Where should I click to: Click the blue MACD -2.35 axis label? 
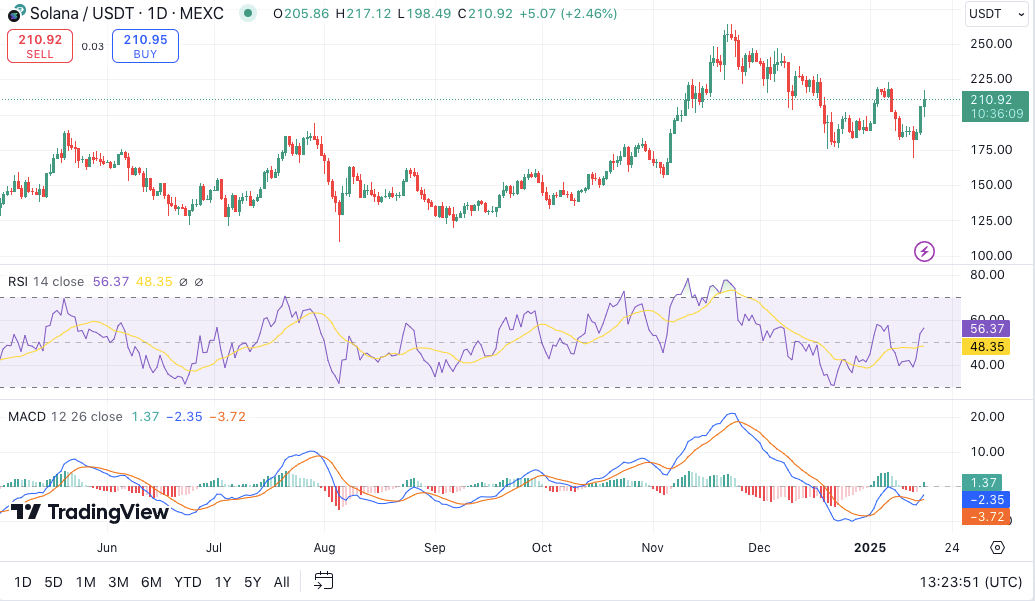coord(986,500)
